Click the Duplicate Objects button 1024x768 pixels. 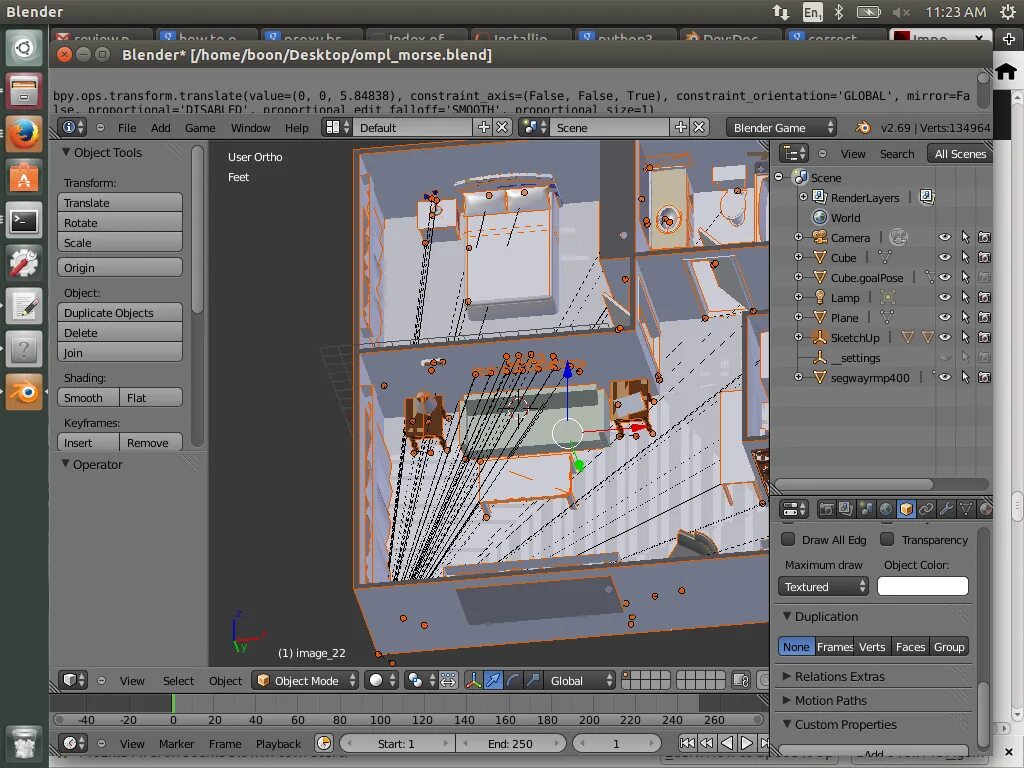click(120, 312)
